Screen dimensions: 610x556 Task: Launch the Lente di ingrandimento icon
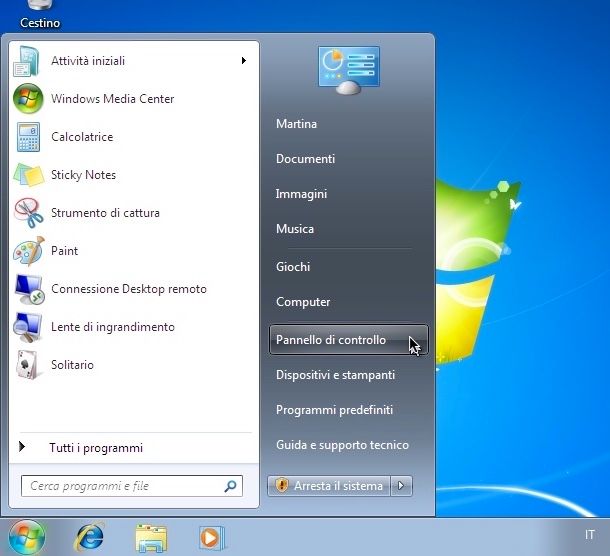[x=27, y=327]
